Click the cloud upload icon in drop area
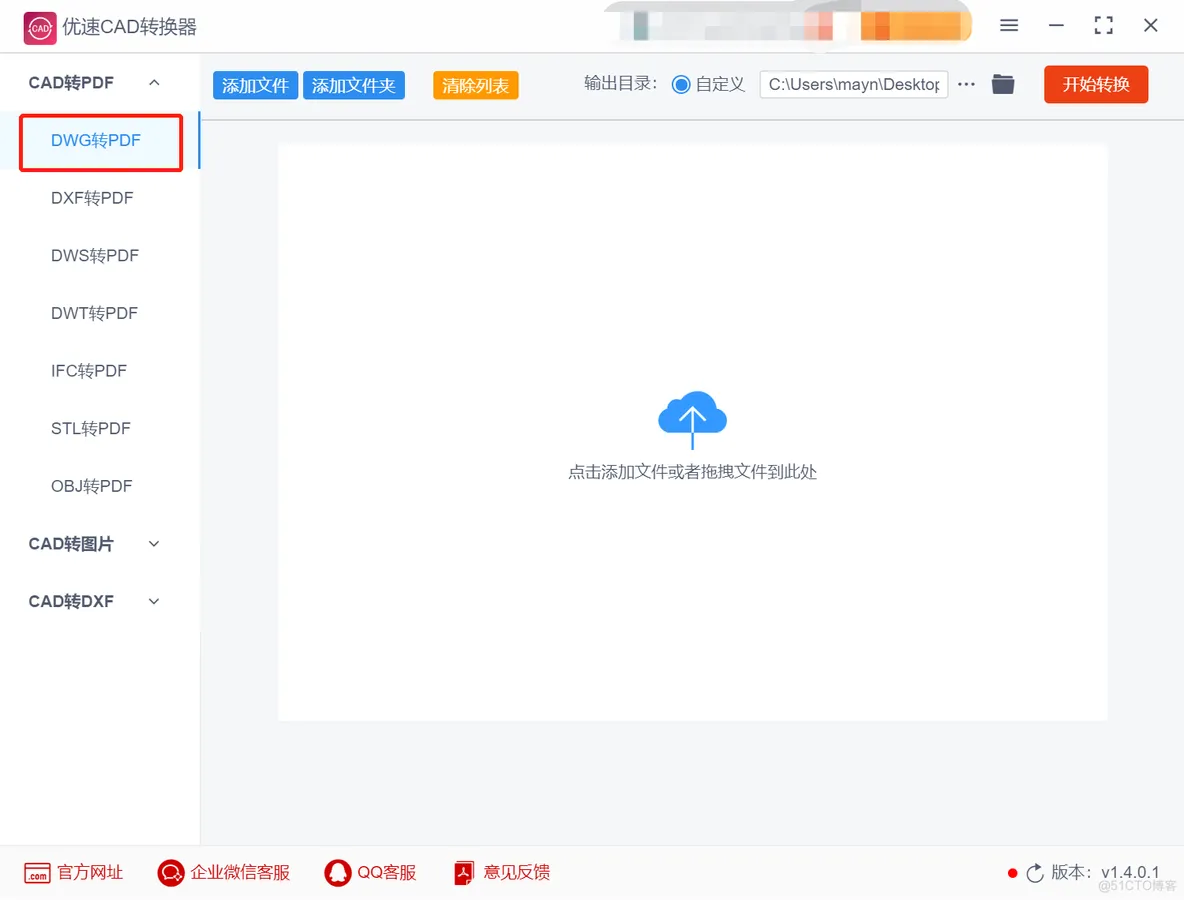 pos(692,420)
